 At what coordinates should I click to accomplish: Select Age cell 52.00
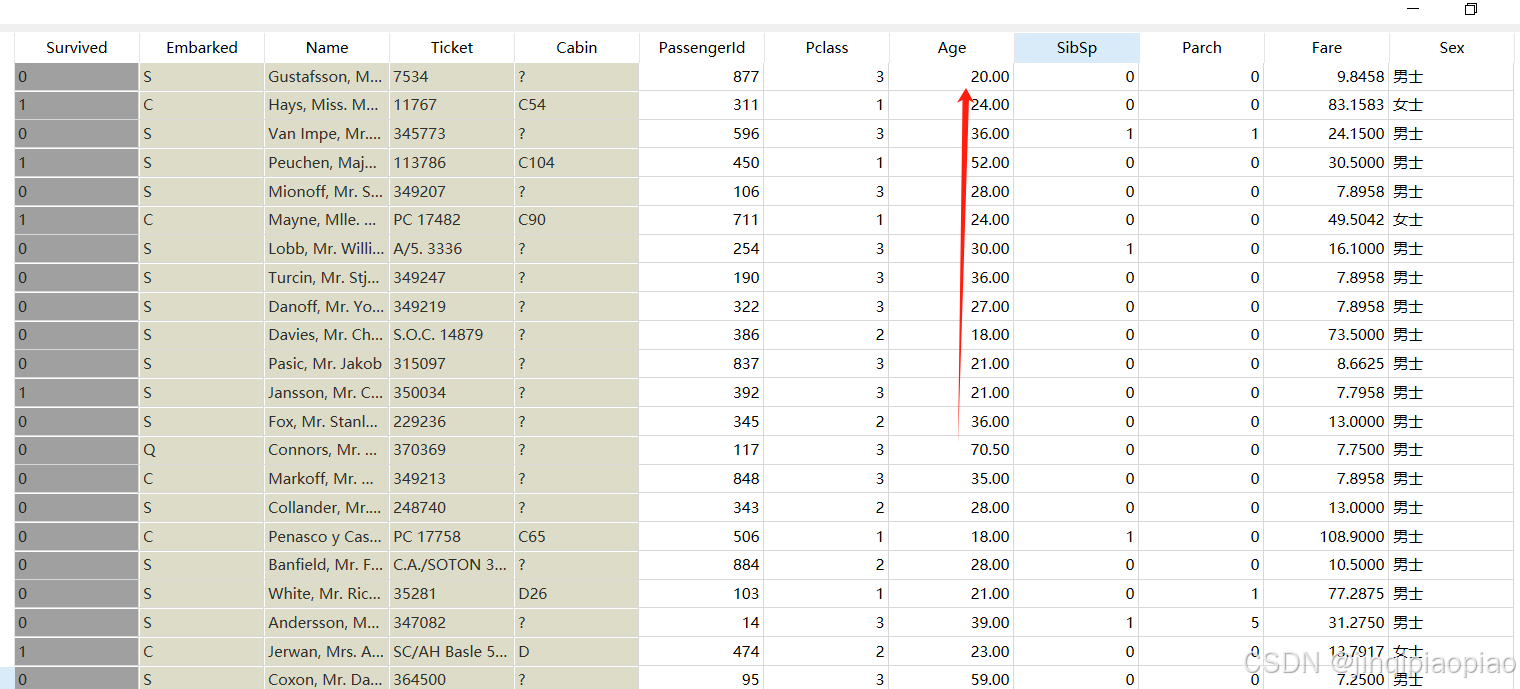pyautogui.click(x=952, y=162)
